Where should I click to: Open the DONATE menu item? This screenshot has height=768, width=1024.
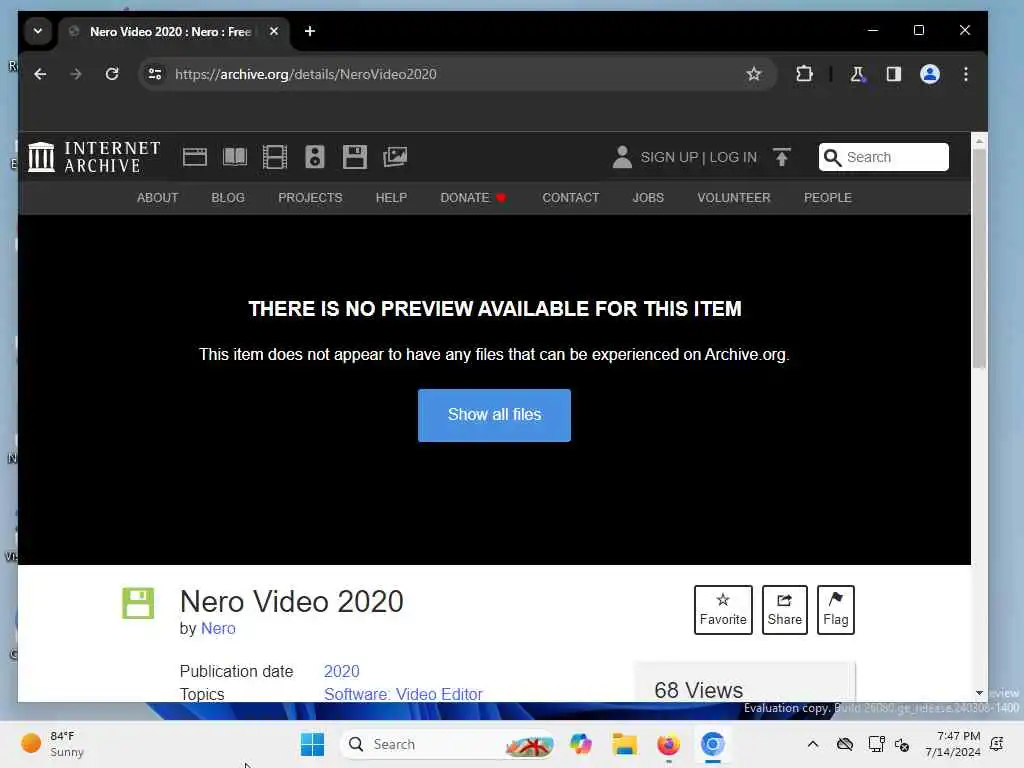[473, 198]
